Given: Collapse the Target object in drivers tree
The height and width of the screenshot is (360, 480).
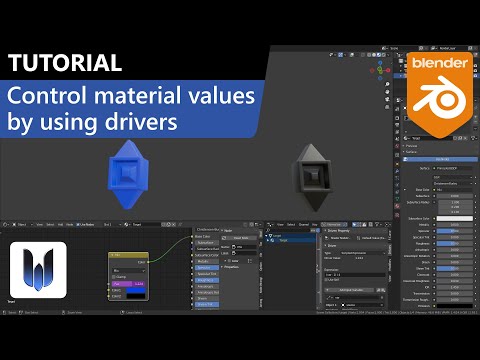Looking at the screenshot, I should [266, 236].
